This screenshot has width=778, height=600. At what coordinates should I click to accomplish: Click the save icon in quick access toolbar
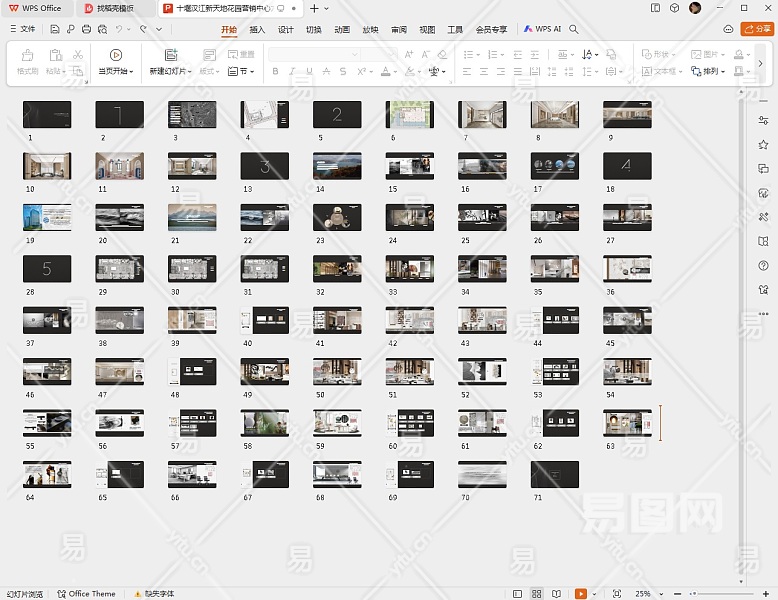point(55,30)
